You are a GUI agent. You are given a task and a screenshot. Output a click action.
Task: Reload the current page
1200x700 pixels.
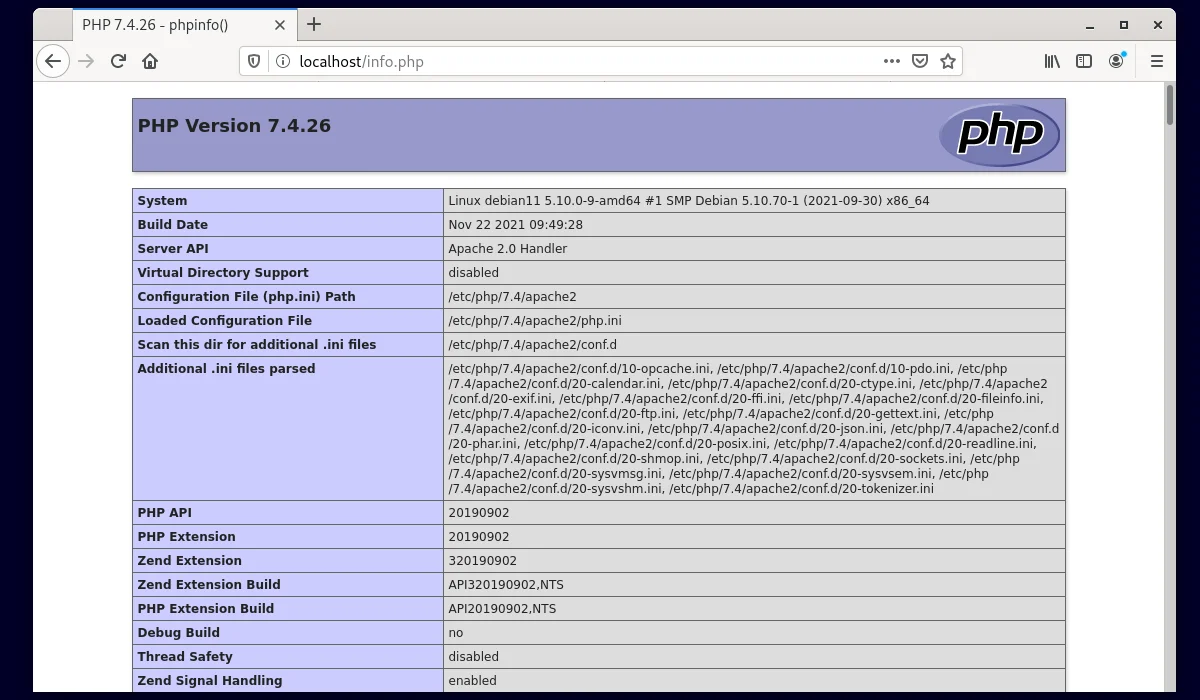(x=118, y=61)
